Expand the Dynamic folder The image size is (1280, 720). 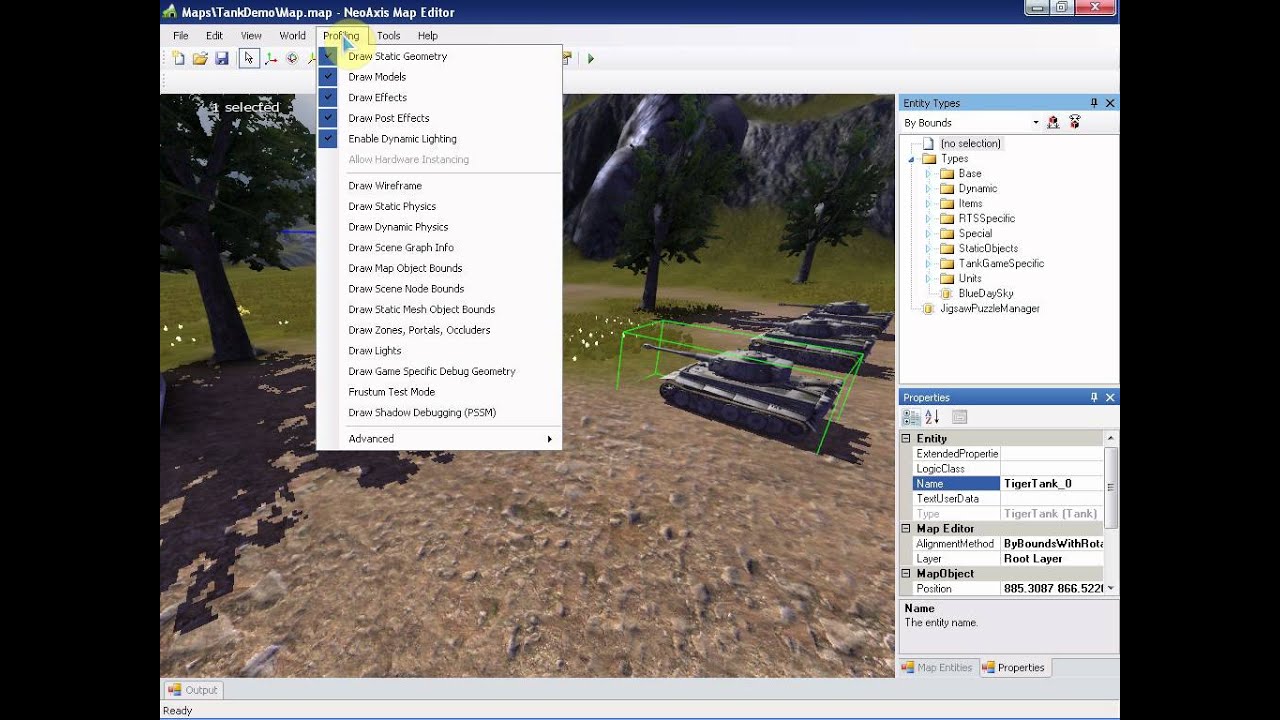click(x=927, y=189)
